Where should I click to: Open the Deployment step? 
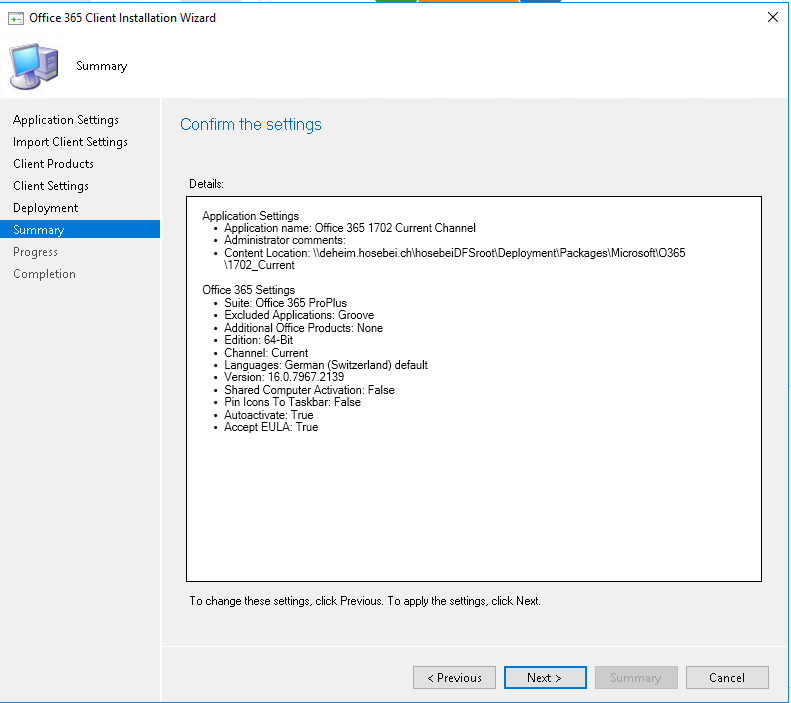(45, 208)
